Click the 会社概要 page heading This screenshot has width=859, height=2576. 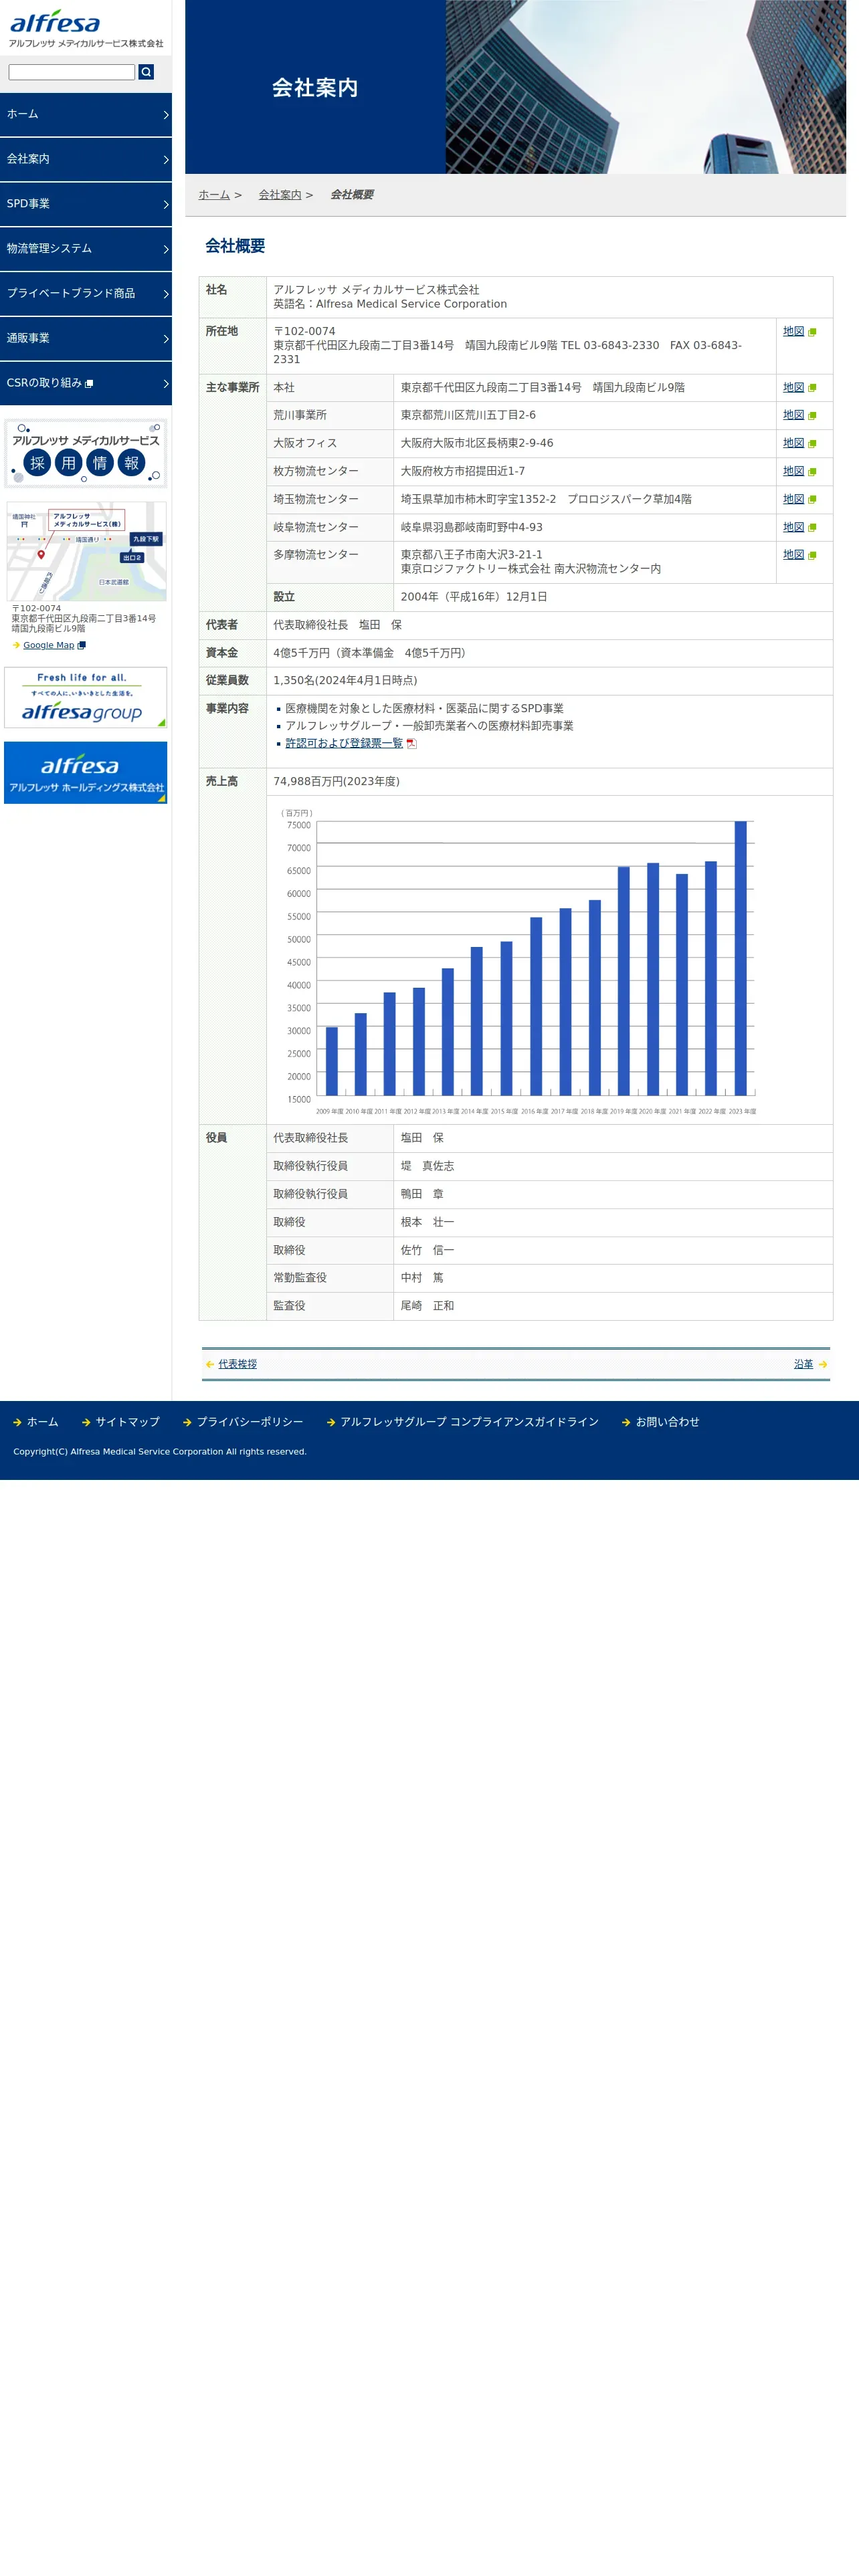[x=235, y=246]
